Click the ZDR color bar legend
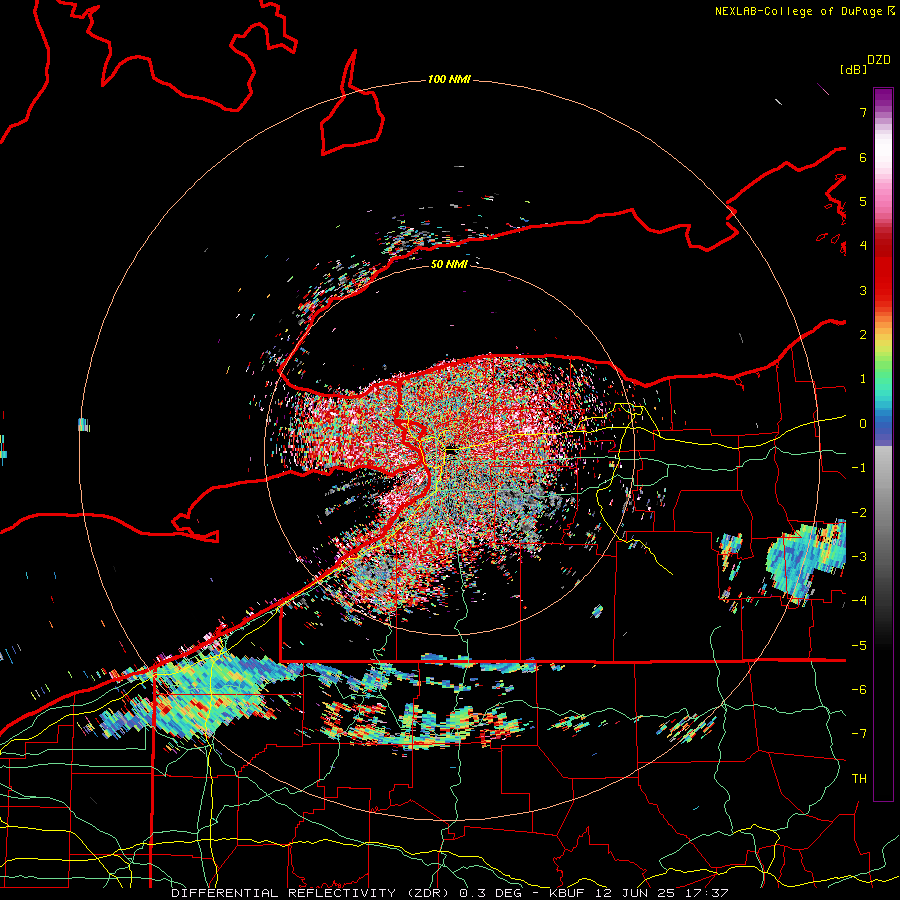Image resolution: width=900 pixels, height=900 pixels. click(883, 444)
